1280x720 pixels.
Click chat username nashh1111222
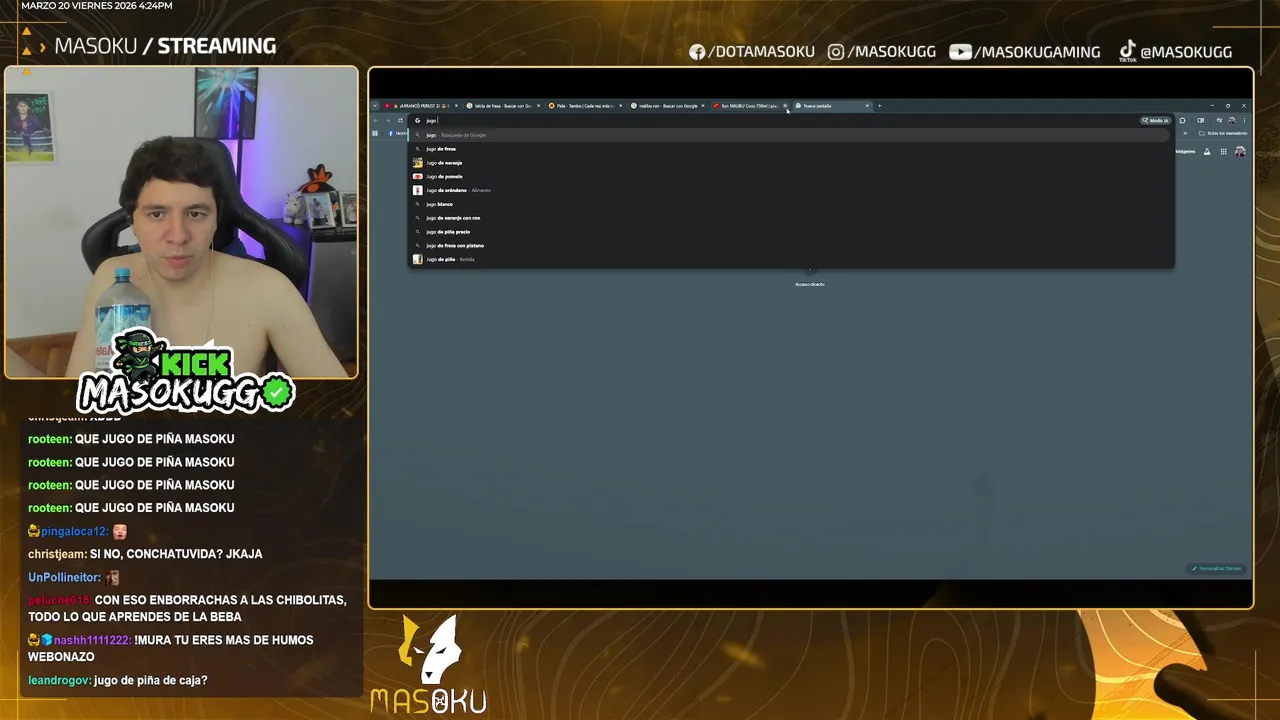pos(92,640)
